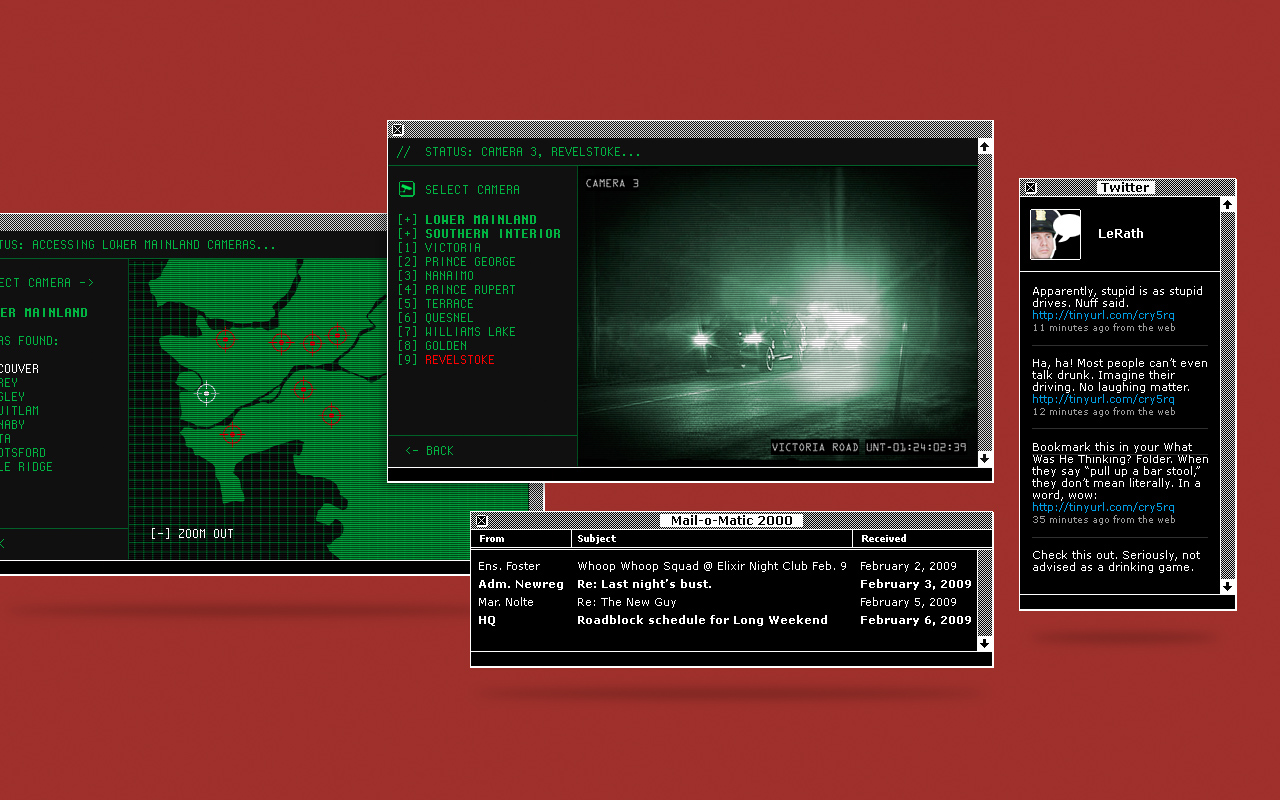Open tinyurl link in first tweet

click(x=1103, y=315)
